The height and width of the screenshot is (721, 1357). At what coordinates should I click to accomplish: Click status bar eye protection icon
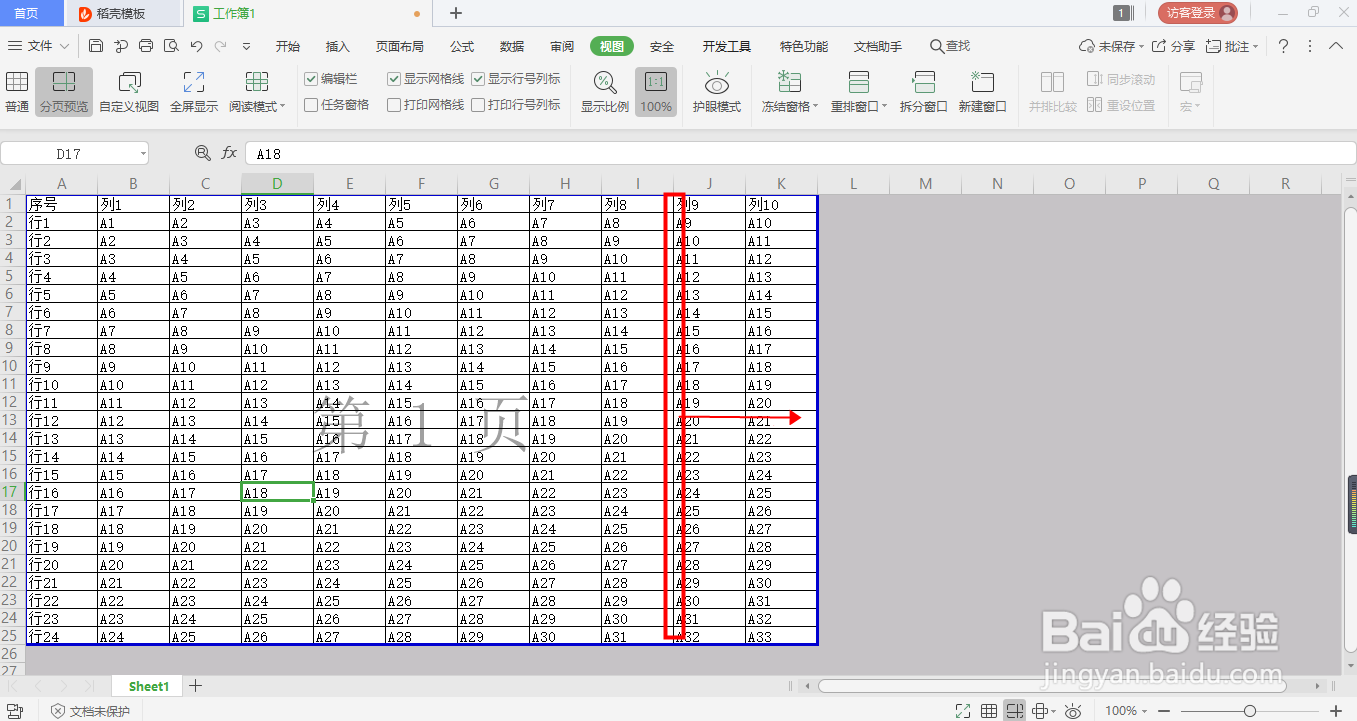[1073, 711]
